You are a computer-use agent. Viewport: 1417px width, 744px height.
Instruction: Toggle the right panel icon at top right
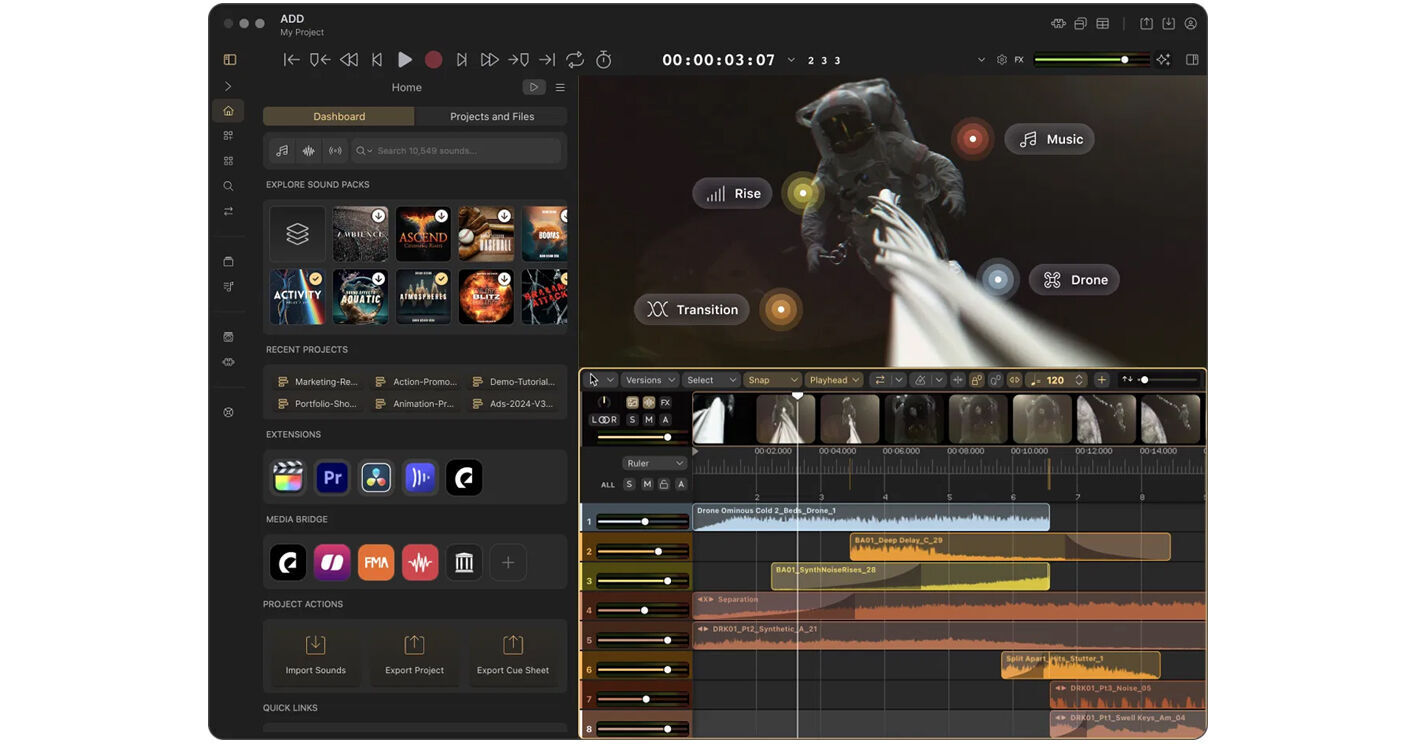(1192, 60)
